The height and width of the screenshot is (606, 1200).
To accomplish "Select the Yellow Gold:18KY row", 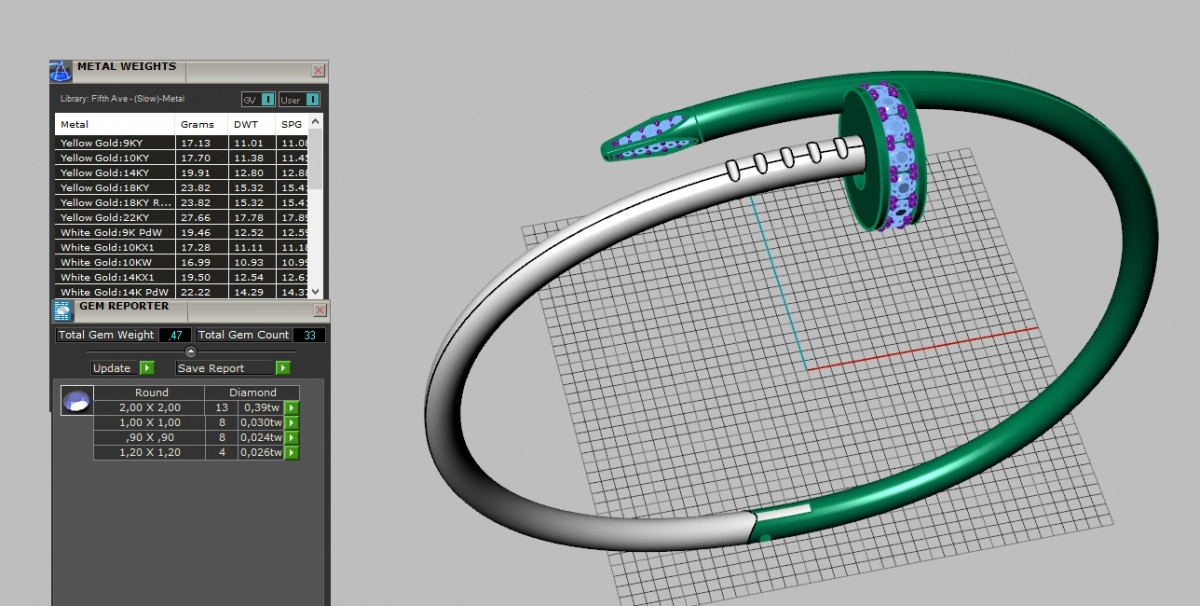I will (182, 188).
